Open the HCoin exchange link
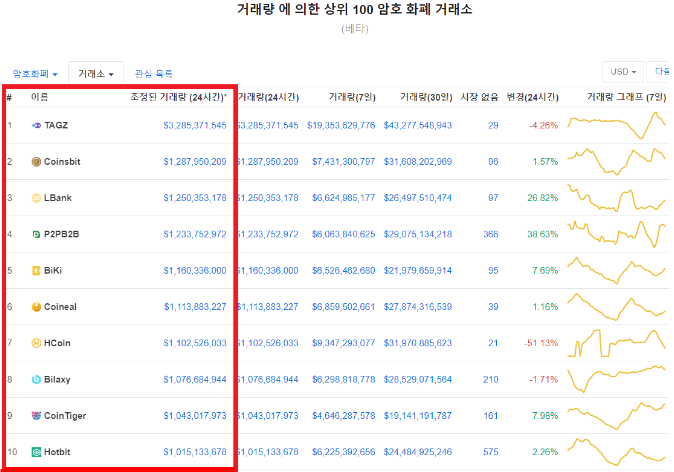The image size is (674, 472). click(x=58, y=343)
